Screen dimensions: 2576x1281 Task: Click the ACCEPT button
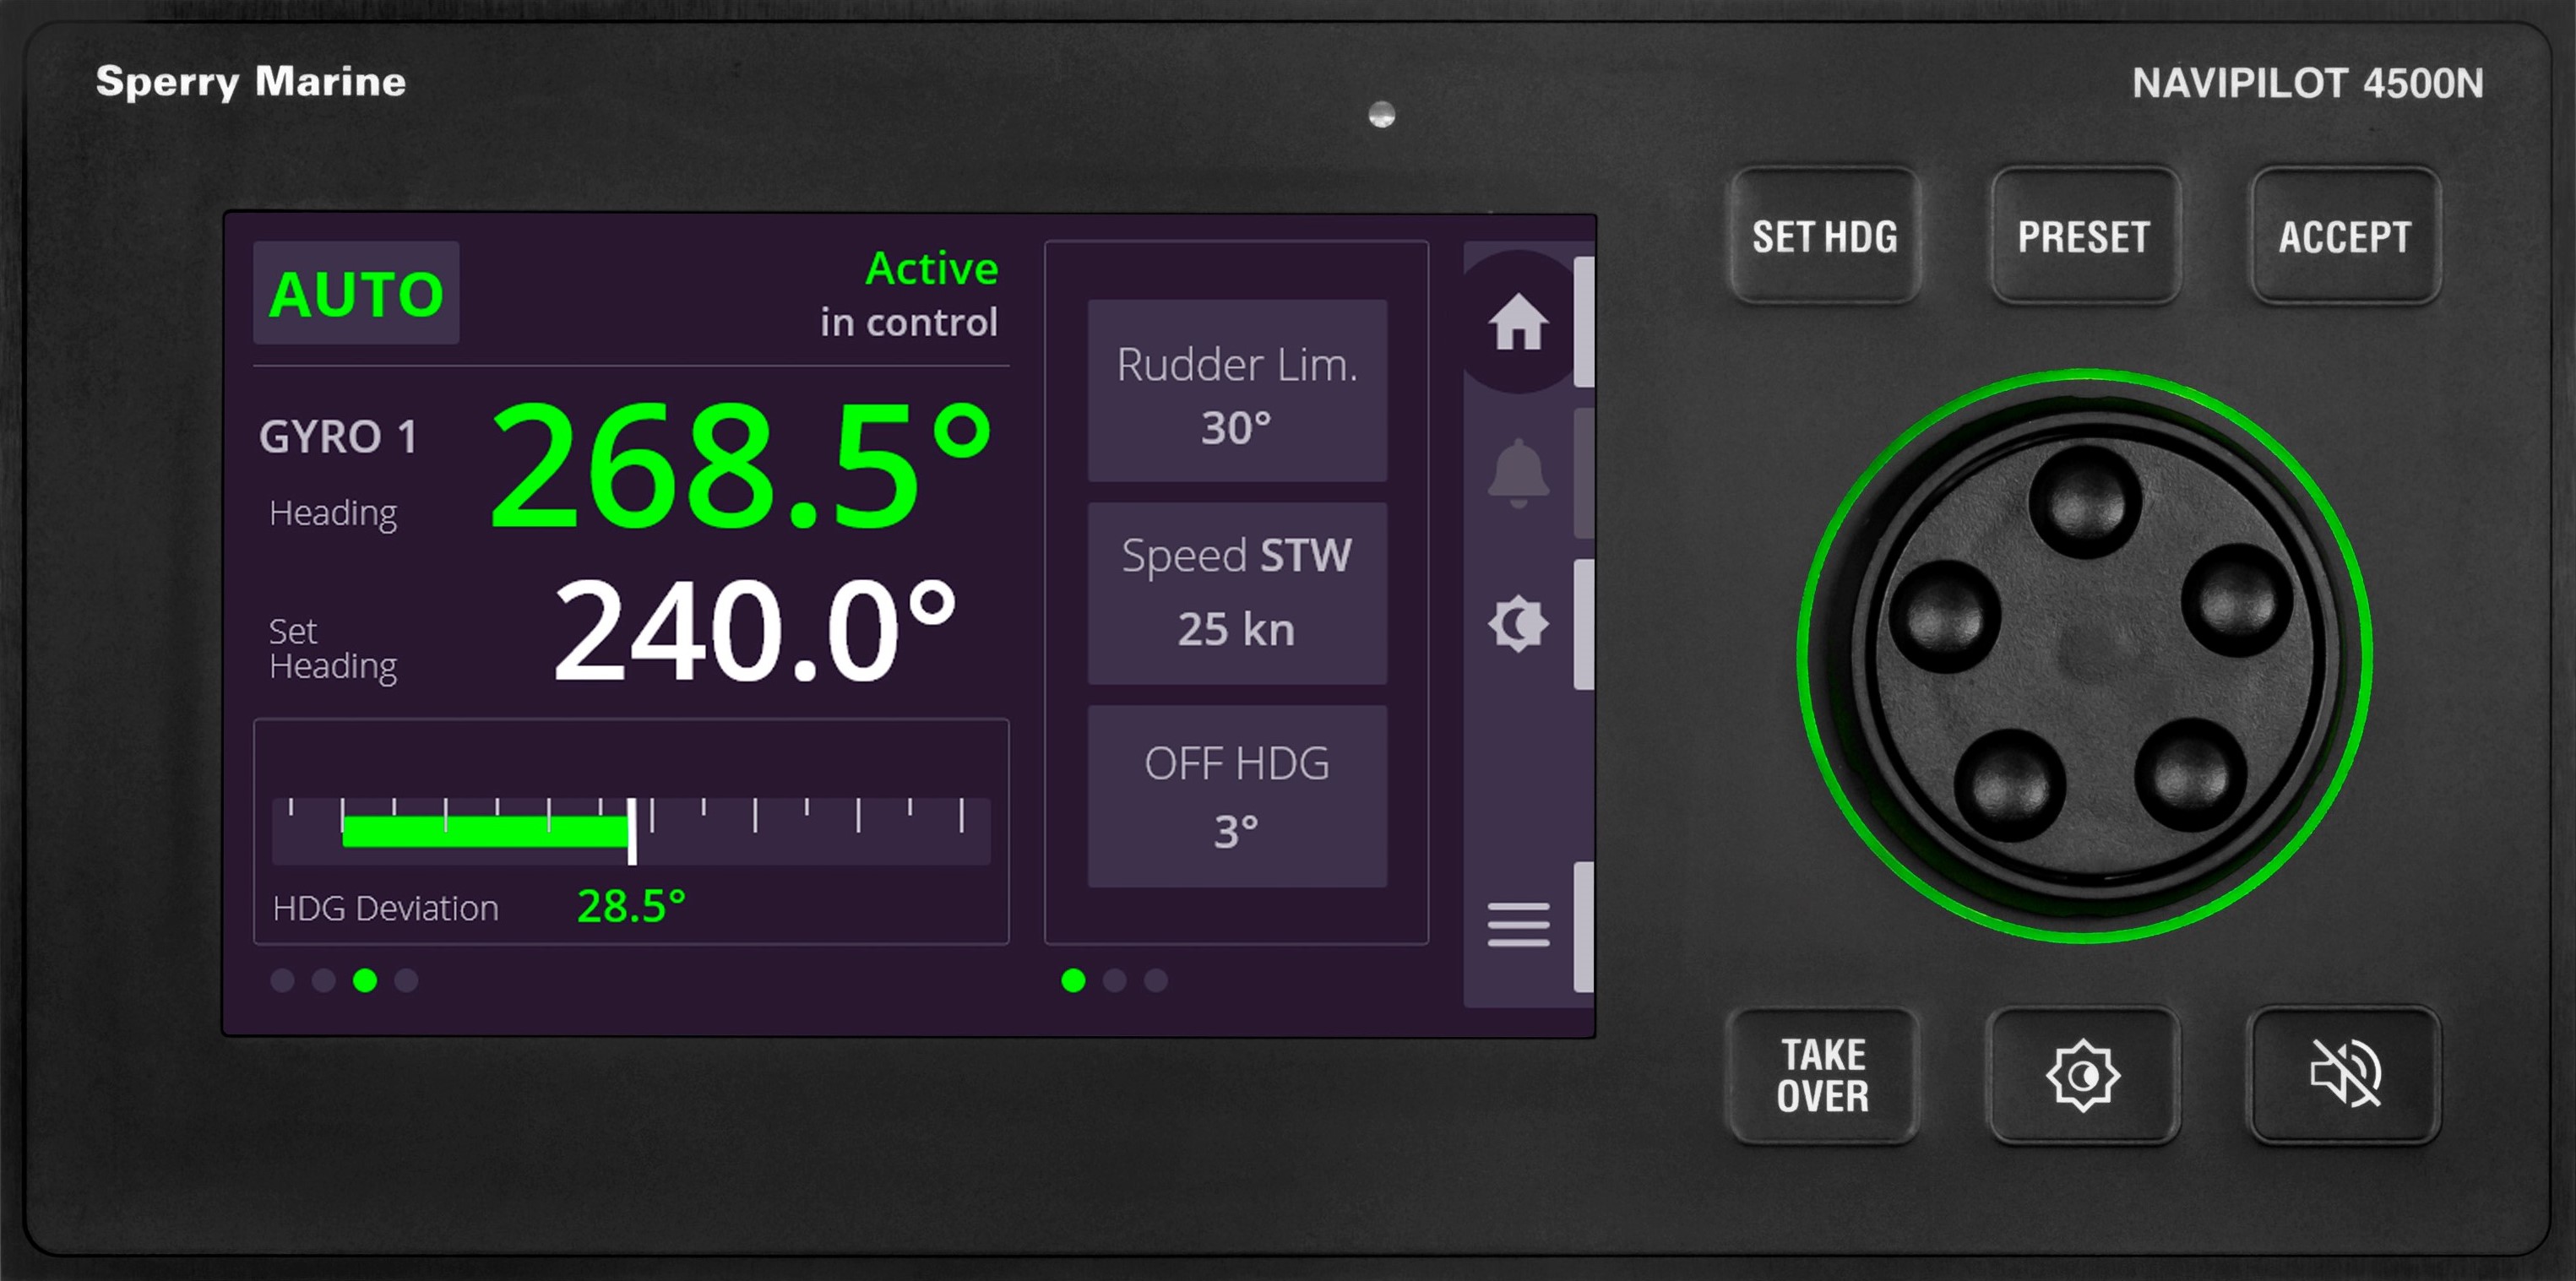[x=2345, y=236]
